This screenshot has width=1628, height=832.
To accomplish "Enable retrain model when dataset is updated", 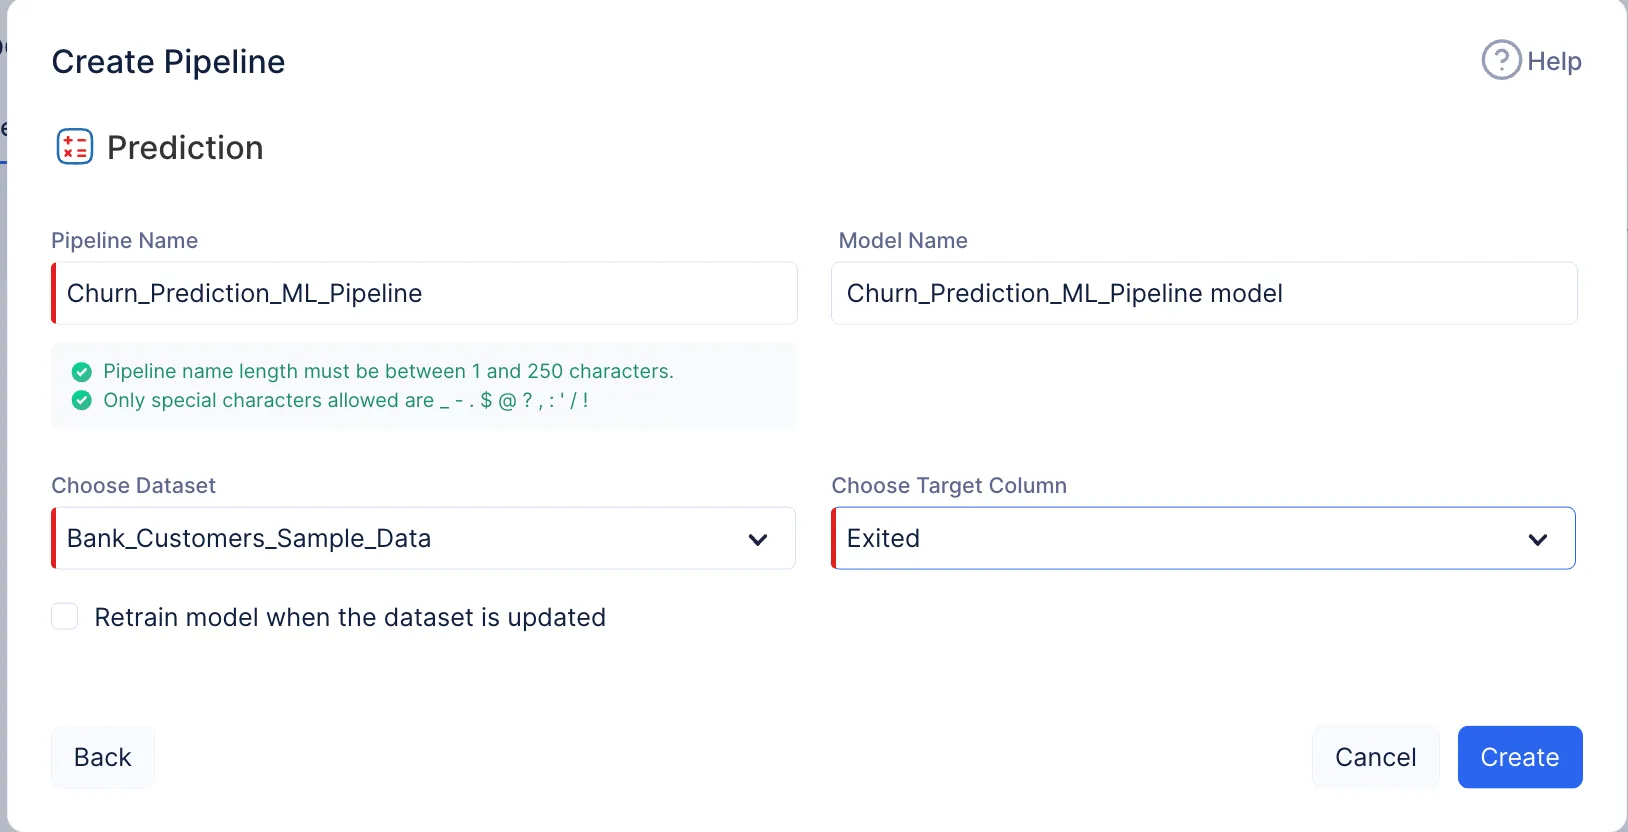I will (65, 617).
